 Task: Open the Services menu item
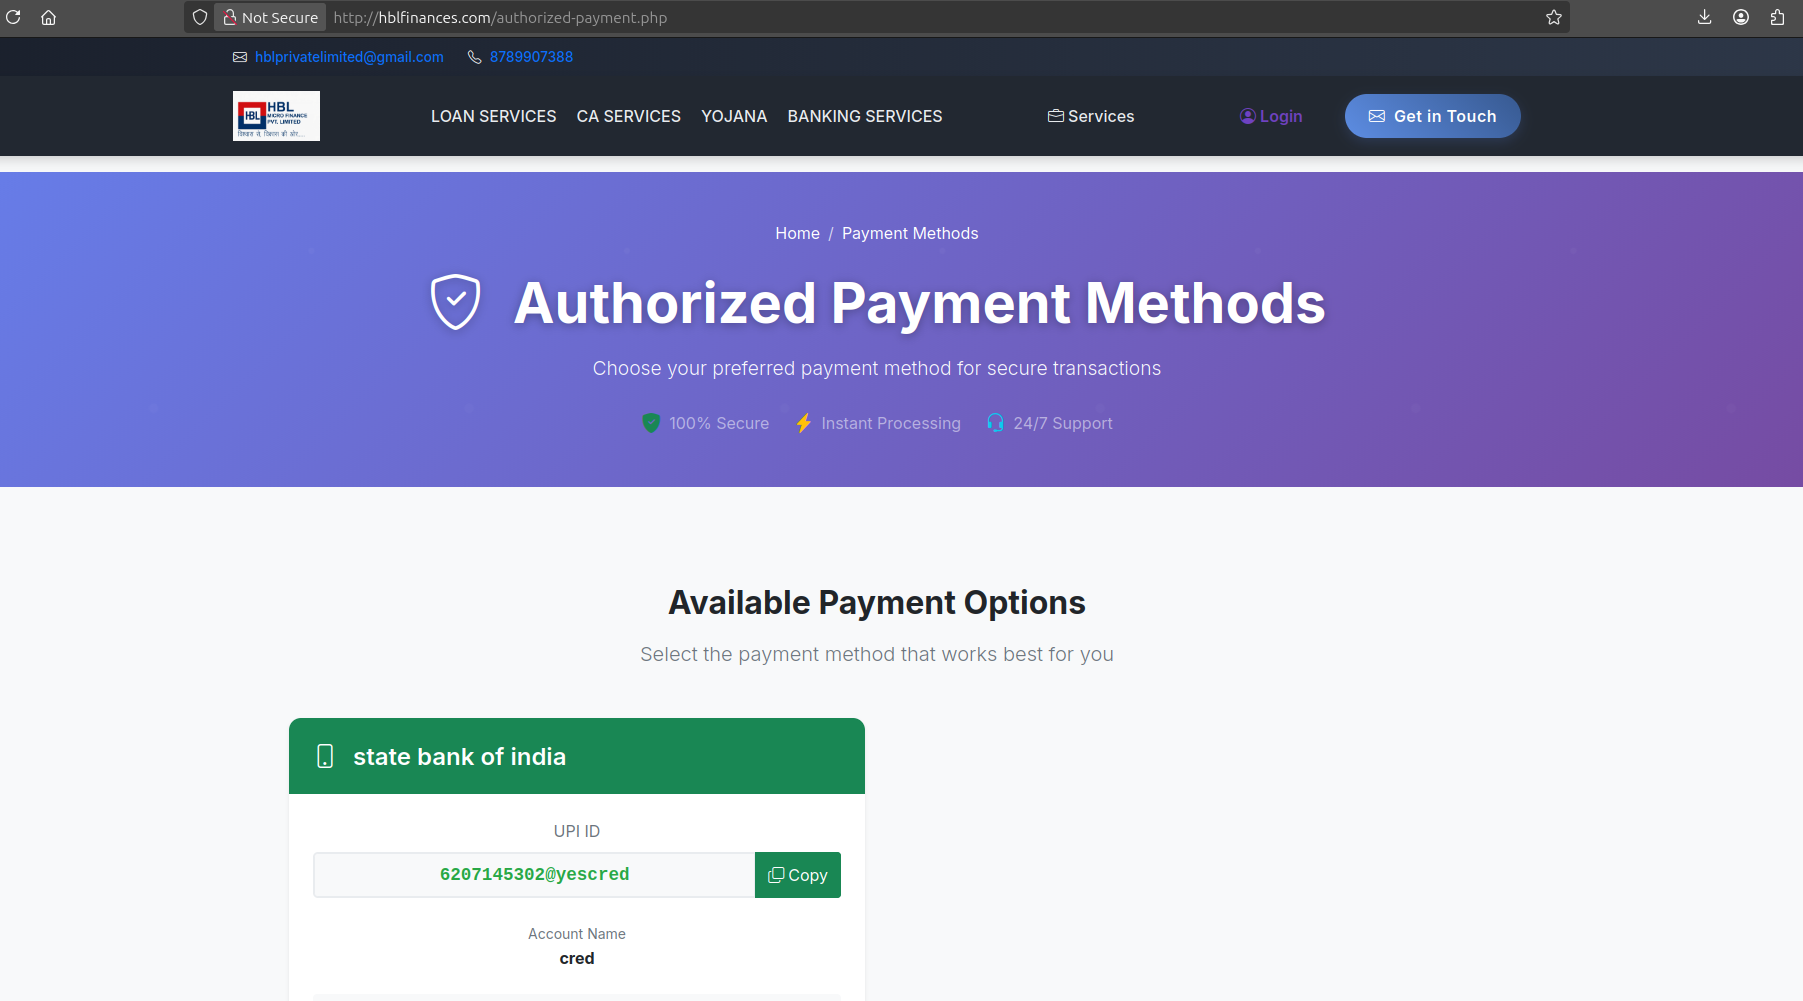pyautogui.click(x=1090, y=116)
